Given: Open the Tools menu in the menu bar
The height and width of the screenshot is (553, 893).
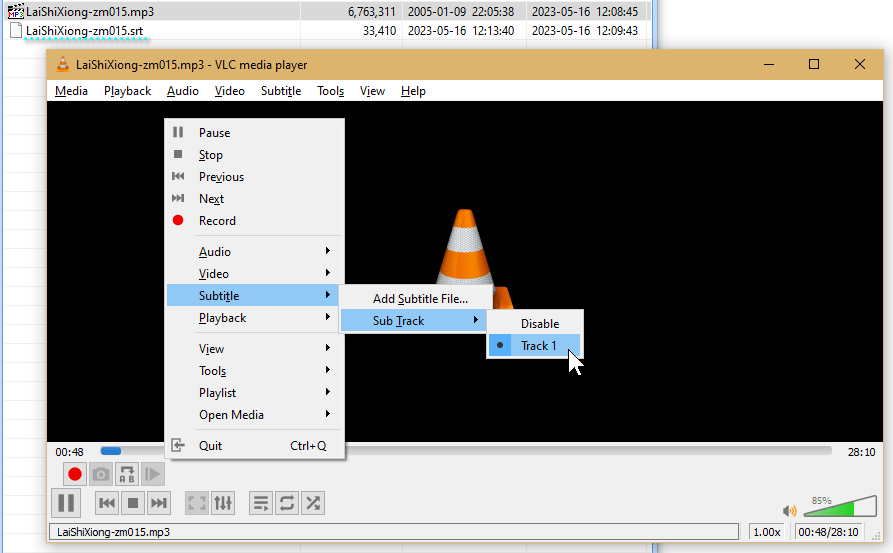Looking at the screenshot, I should (x=330, y=91).
